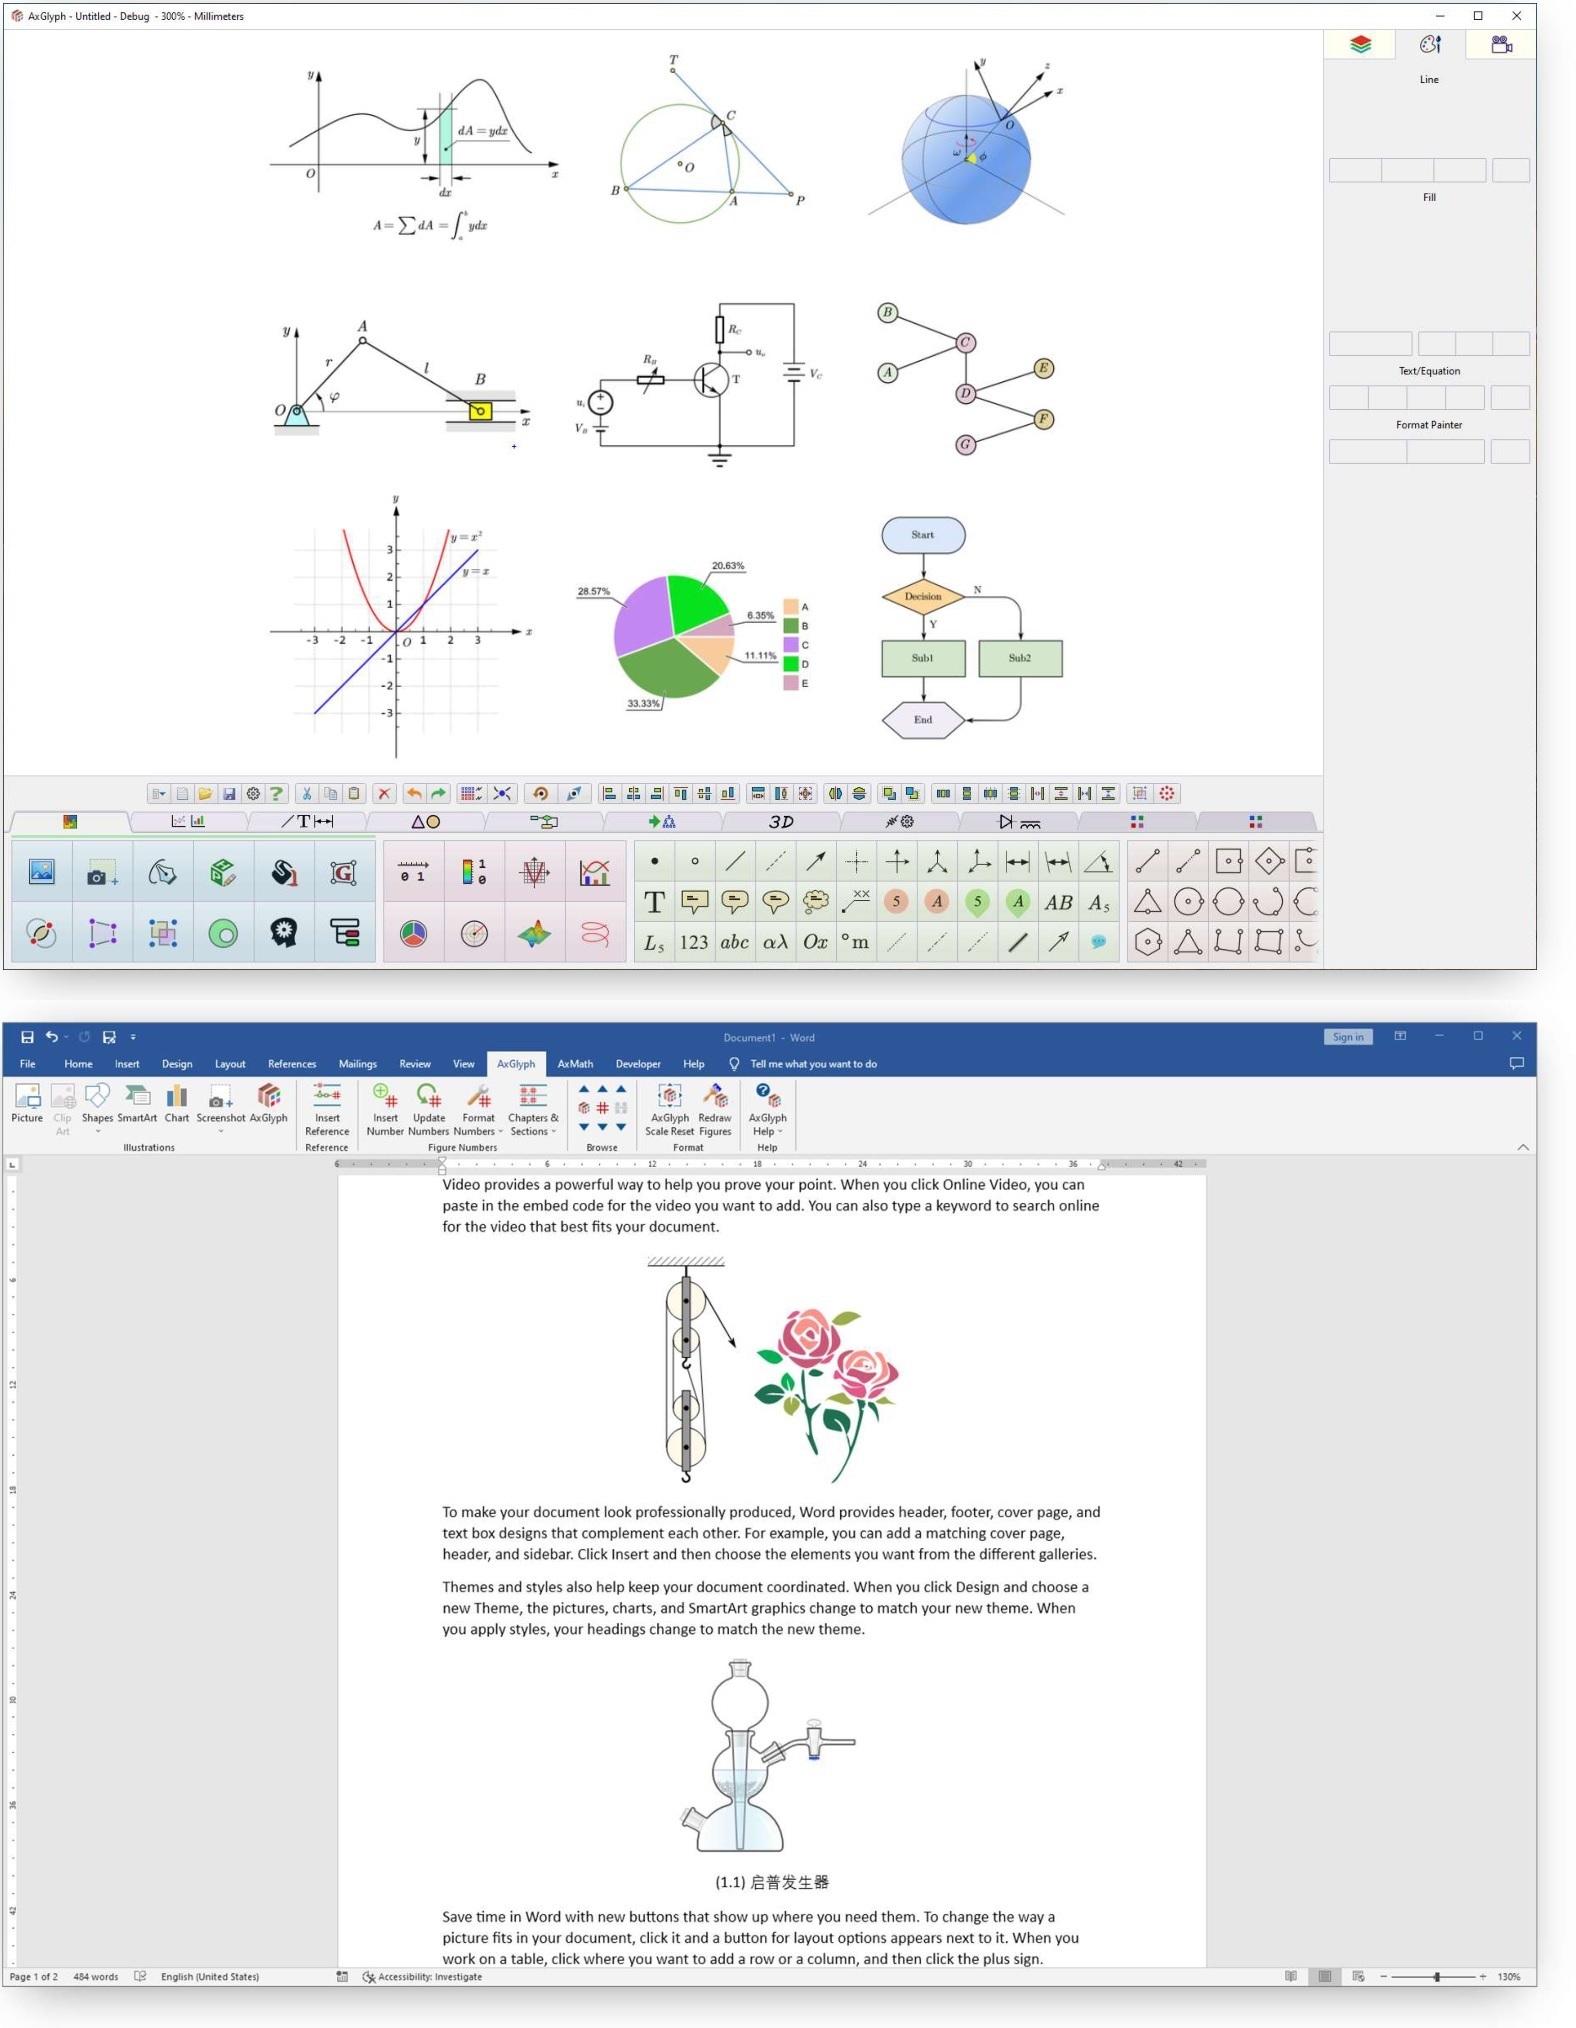Open the File menu in Word
Image resolution: width=1576 pixels, height=2028 pixels.
click(x=28, y=1064)
